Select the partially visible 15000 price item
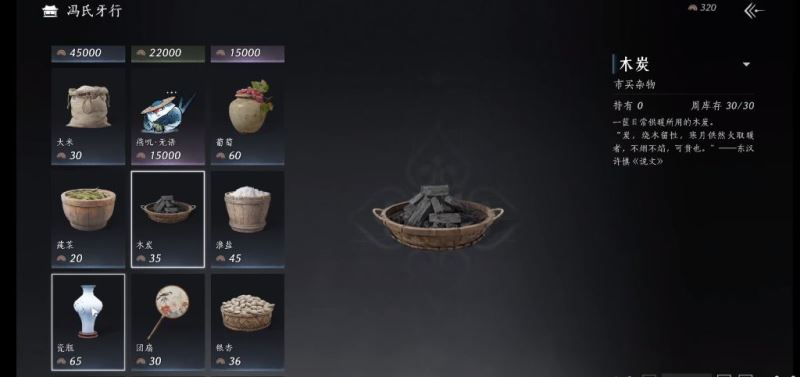The image size is (800, 377). [247, 54]
